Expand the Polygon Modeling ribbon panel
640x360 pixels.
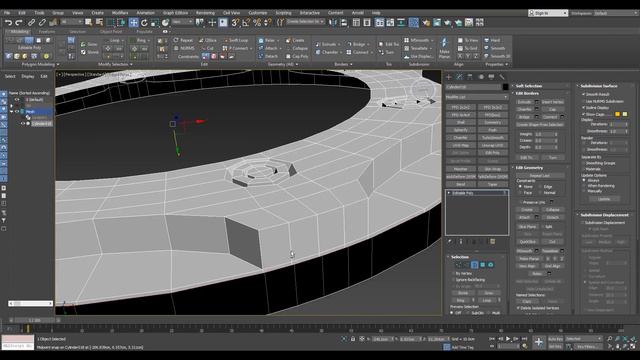[x=40, y=64]
